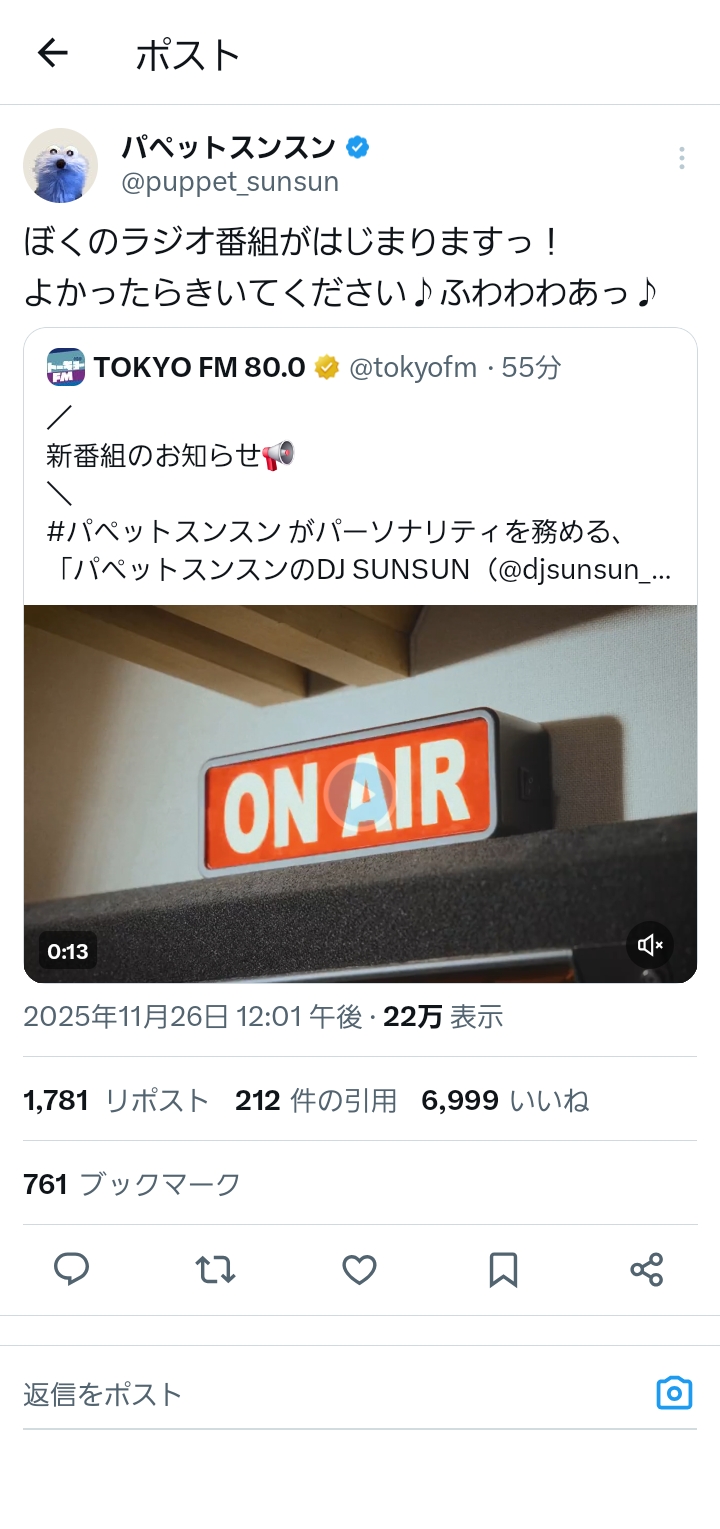This screenshot has width=720, height=1529.
Task: Like the post with the heart icon
Action: click(x=359, y=1269)
